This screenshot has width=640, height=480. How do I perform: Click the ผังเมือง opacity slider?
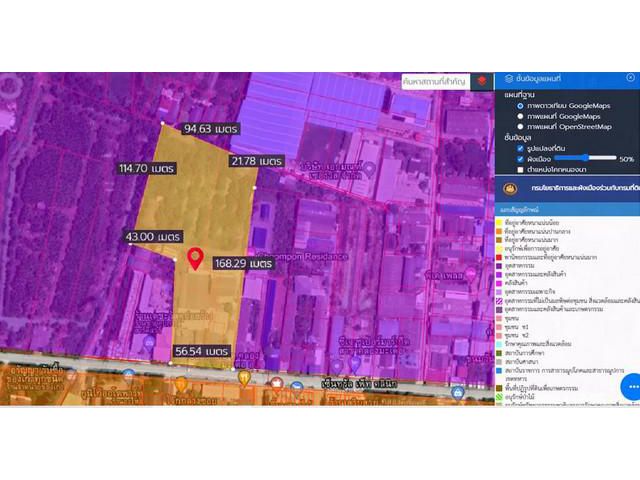coord(585,158)
